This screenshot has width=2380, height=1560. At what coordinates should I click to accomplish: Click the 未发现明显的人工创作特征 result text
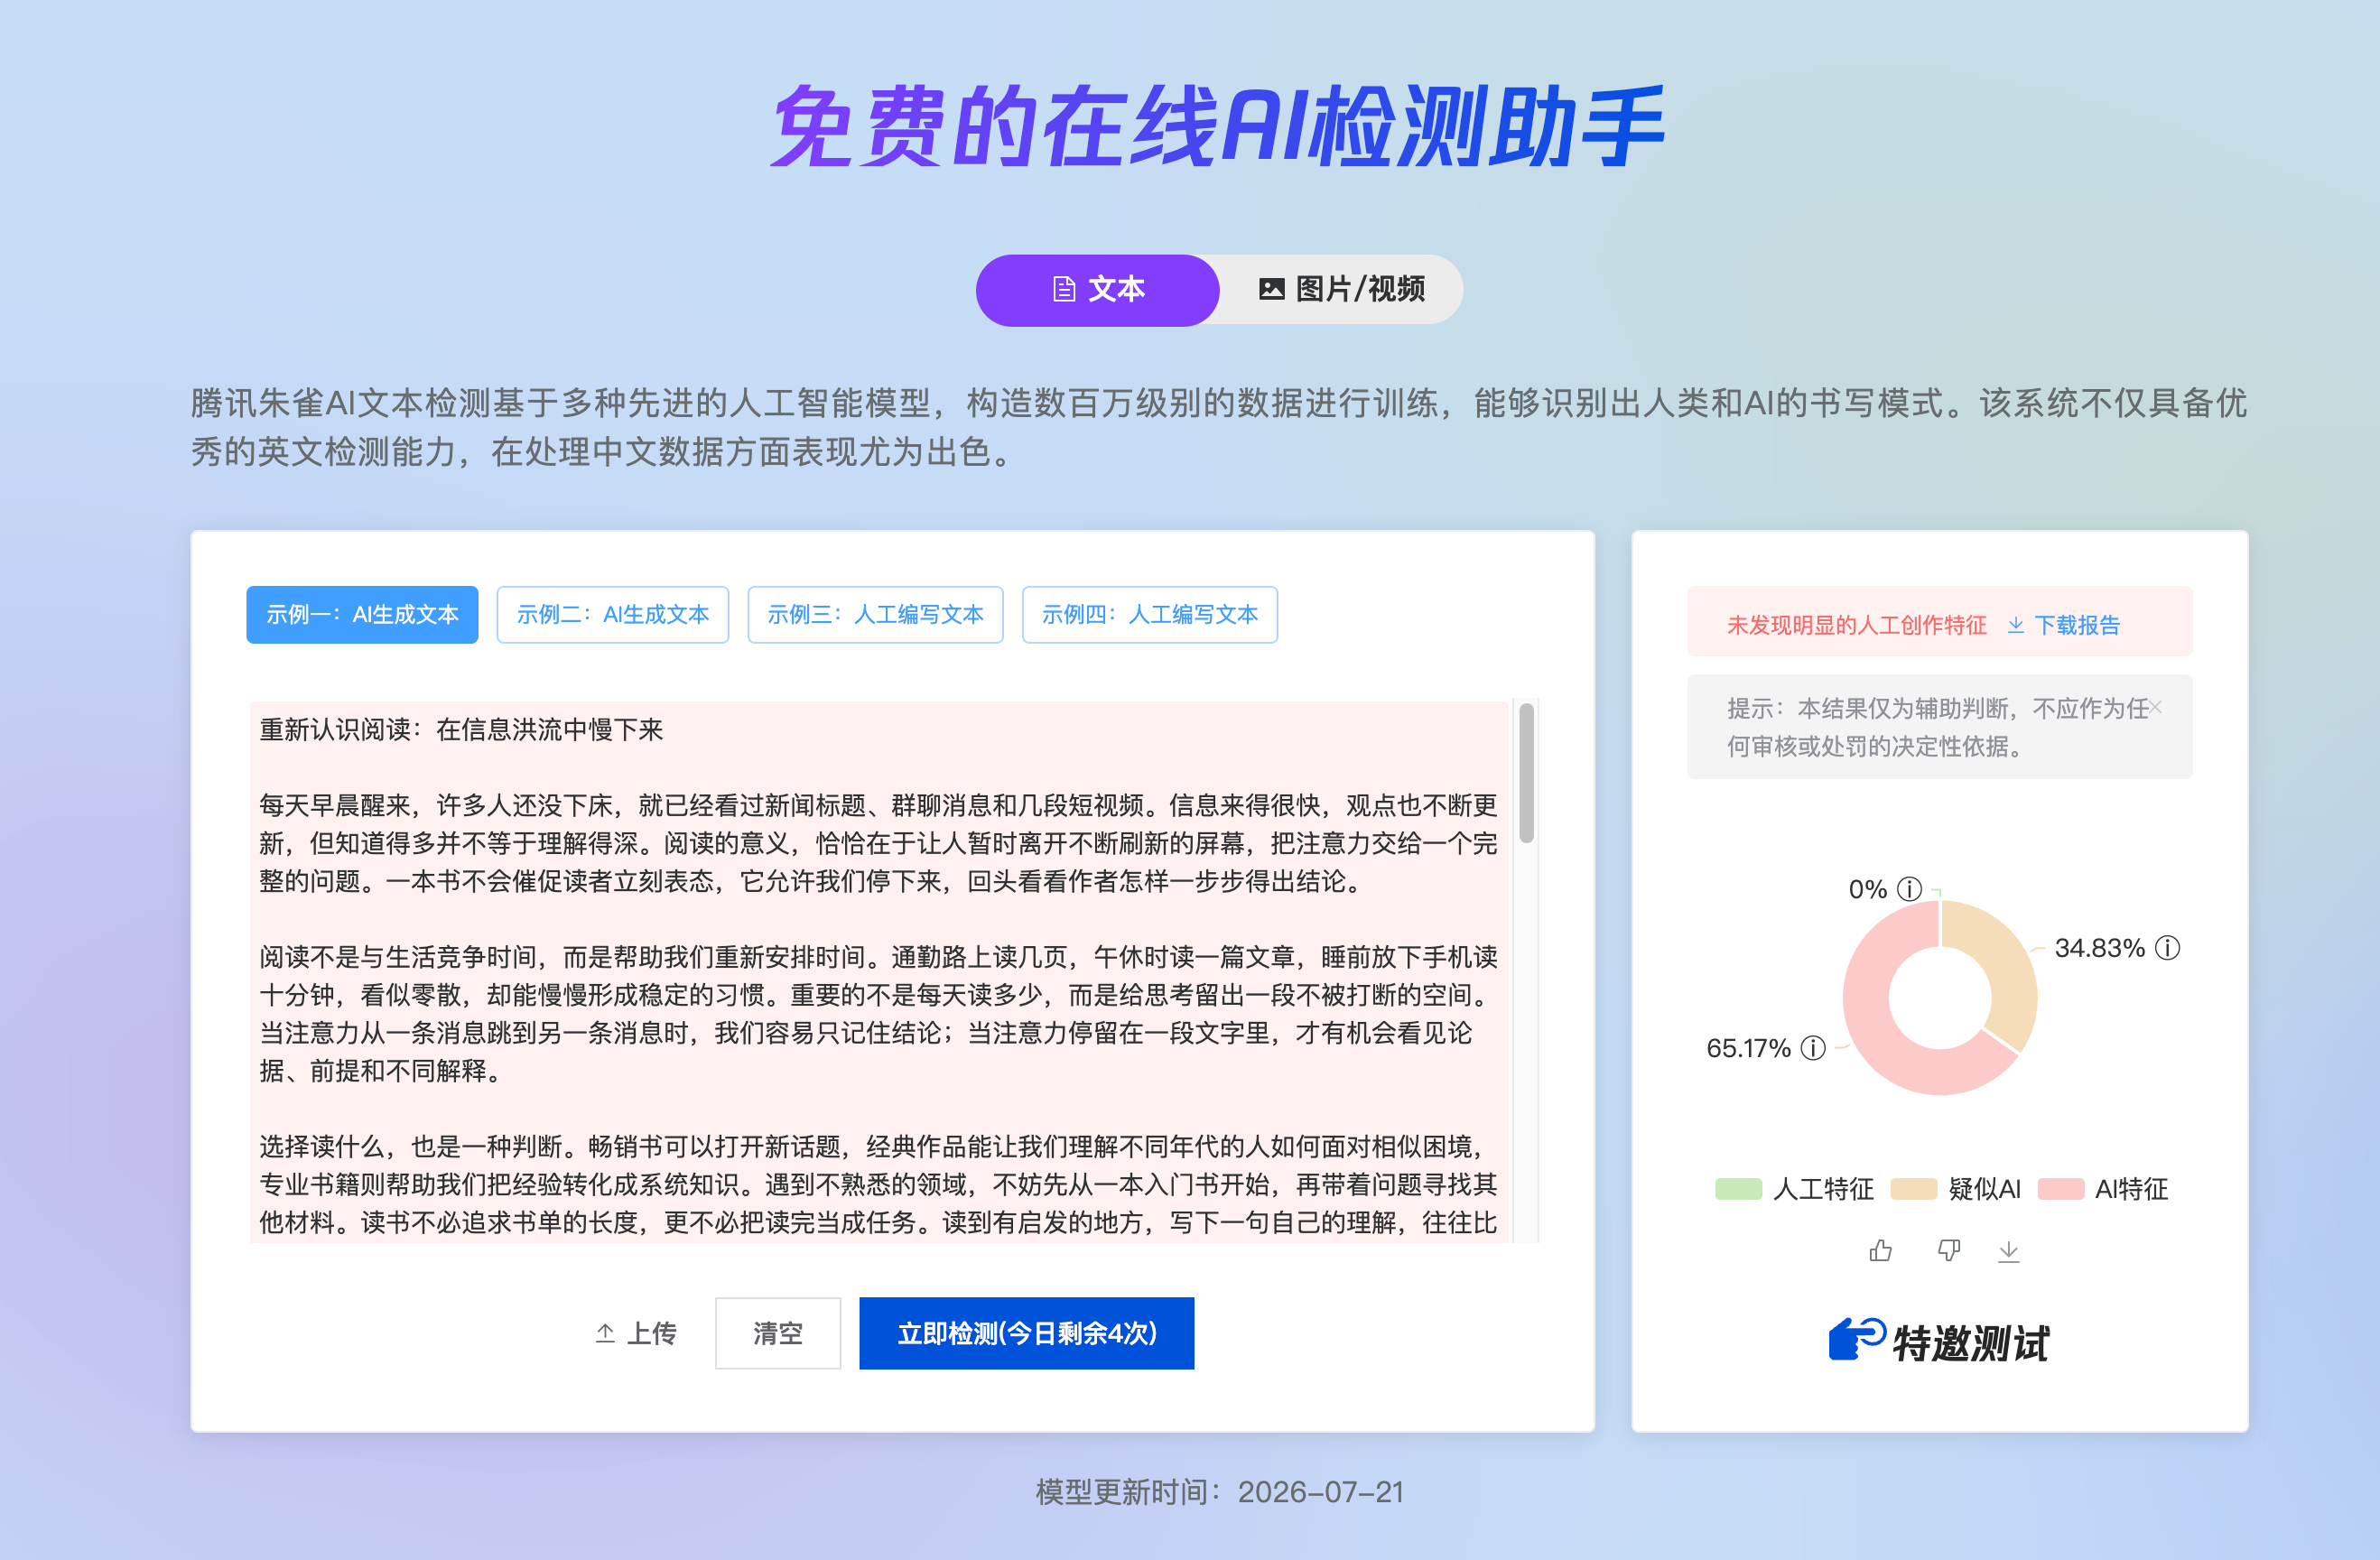(1856, 625)
